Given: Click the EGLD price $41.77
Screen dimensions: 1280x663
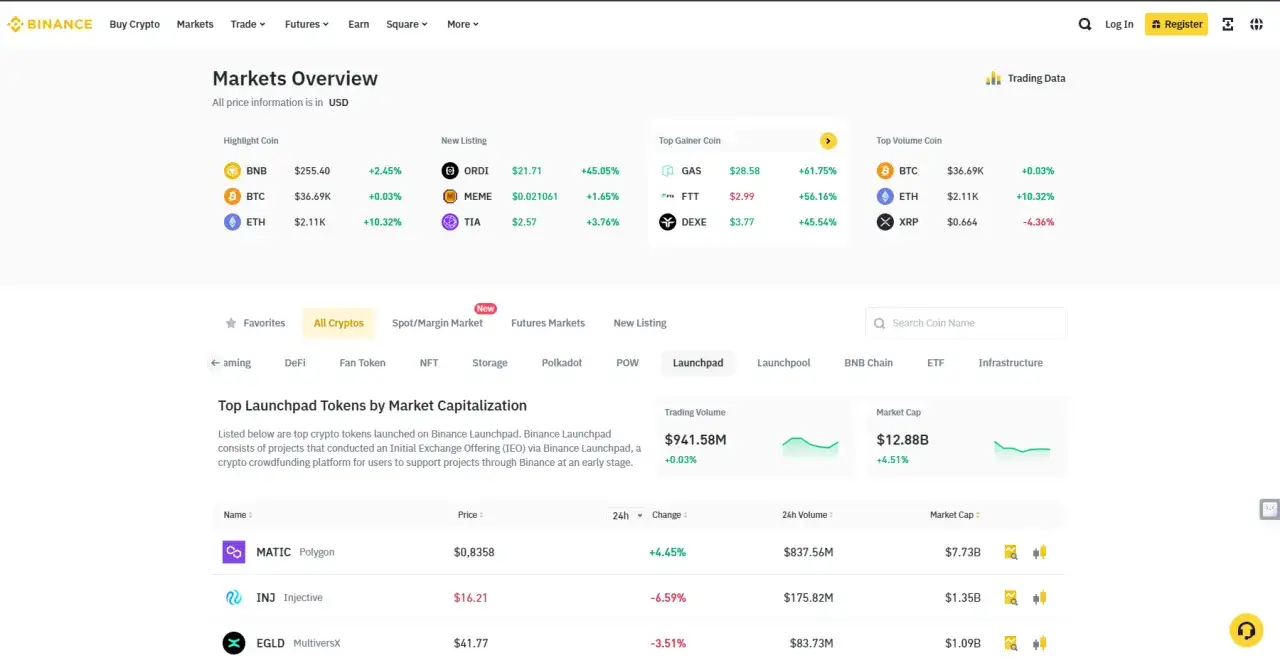Looking at the screenshot, I should tap(471, 643).
